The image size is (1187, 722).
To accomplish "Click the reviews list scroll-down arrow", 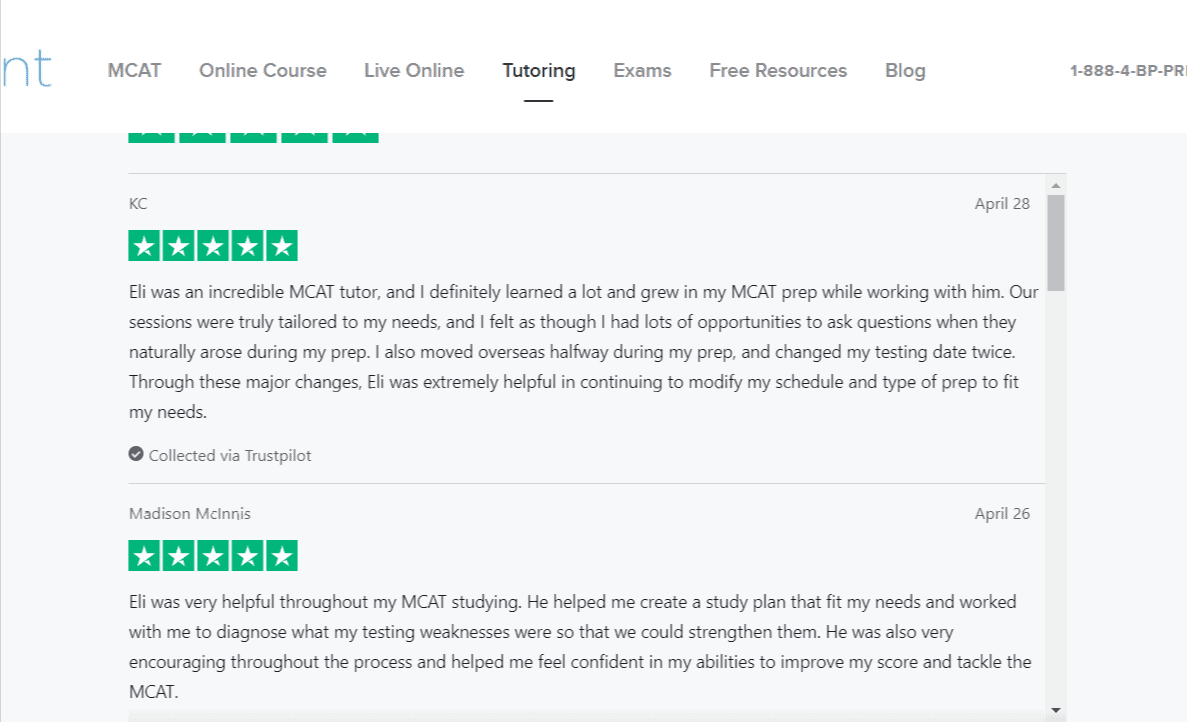I will point(1055,709).
